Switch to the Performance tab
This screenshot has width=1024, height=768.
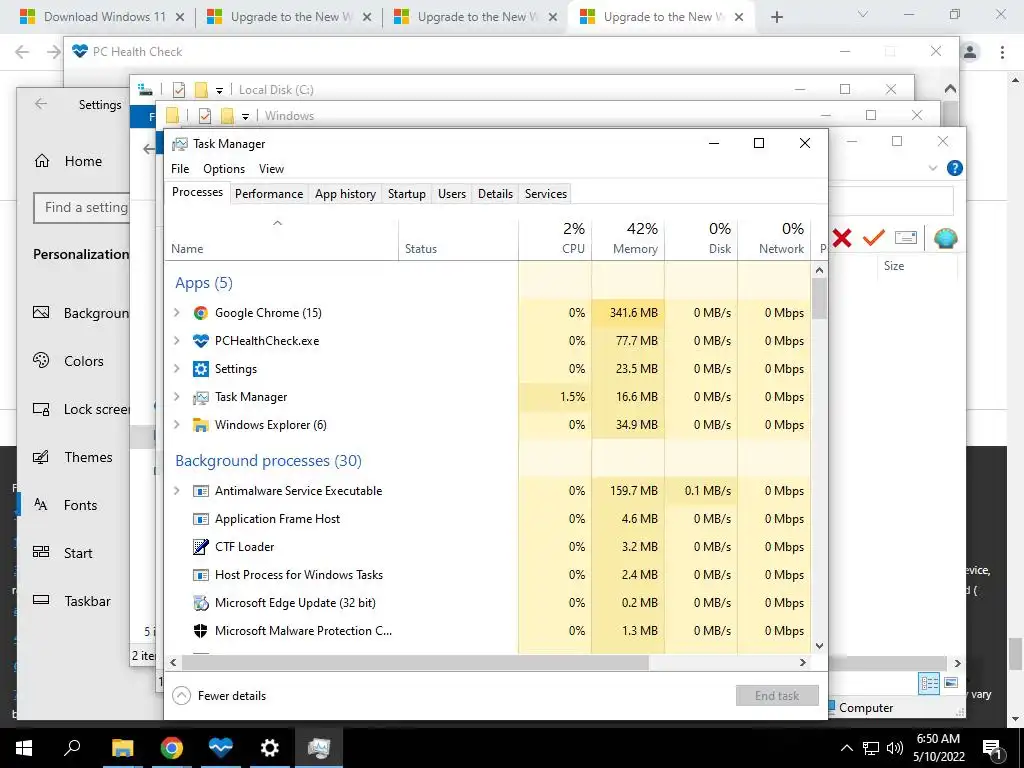[x=269, y=194]
